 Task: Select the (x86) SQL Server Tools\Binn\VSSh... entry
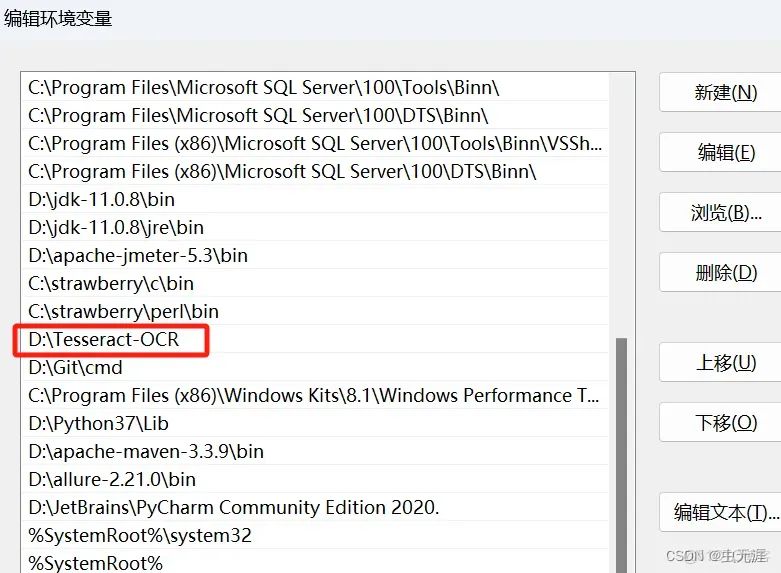point(315,143)
